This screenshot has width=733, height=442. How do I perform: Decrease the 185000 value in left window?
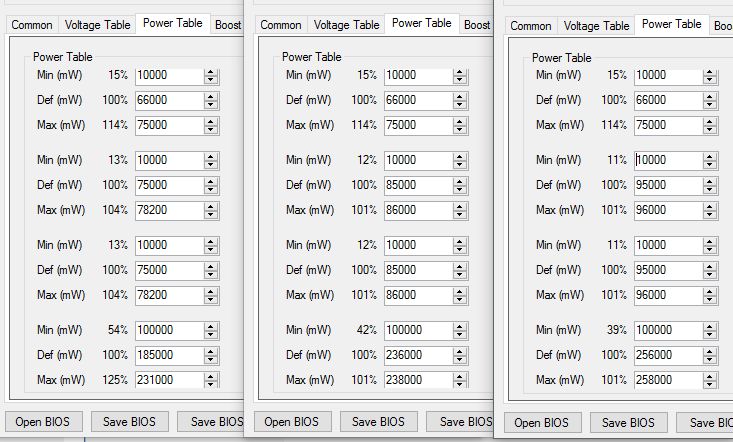[x=211, y=359]
